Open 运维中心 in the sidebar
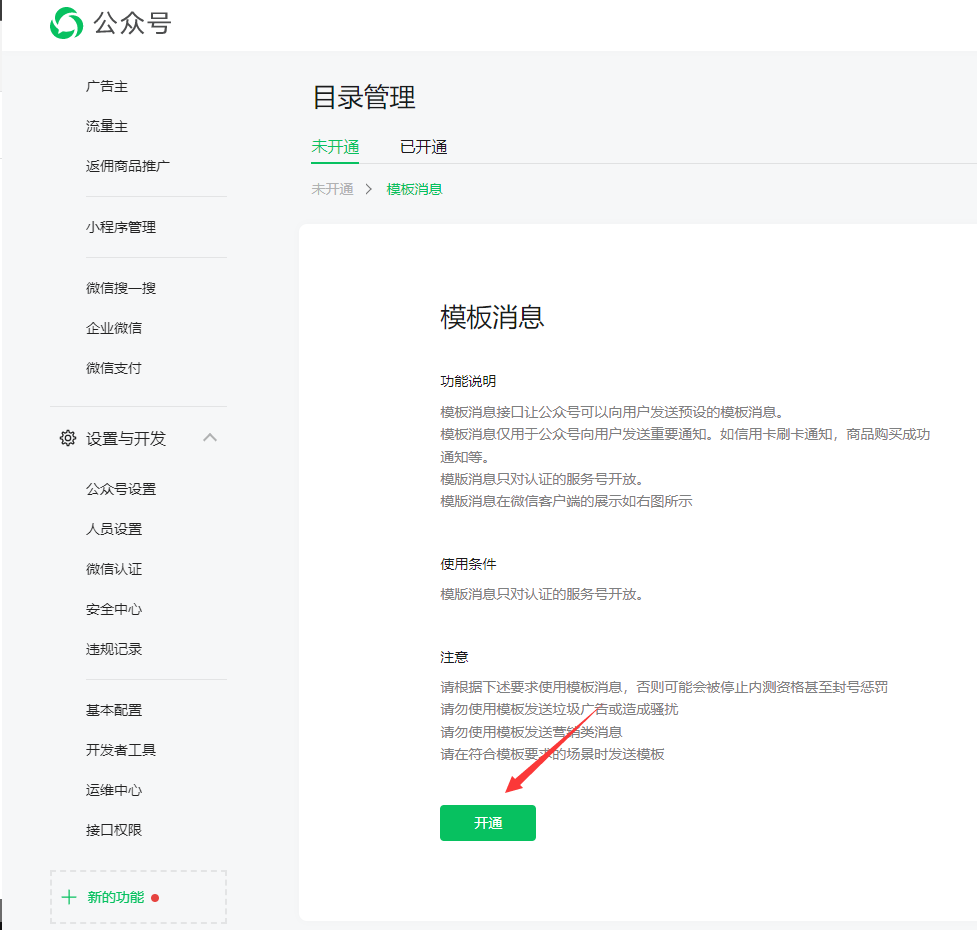Image resolution: width=977 pixels, height=930 pixels. pos(113,790)
